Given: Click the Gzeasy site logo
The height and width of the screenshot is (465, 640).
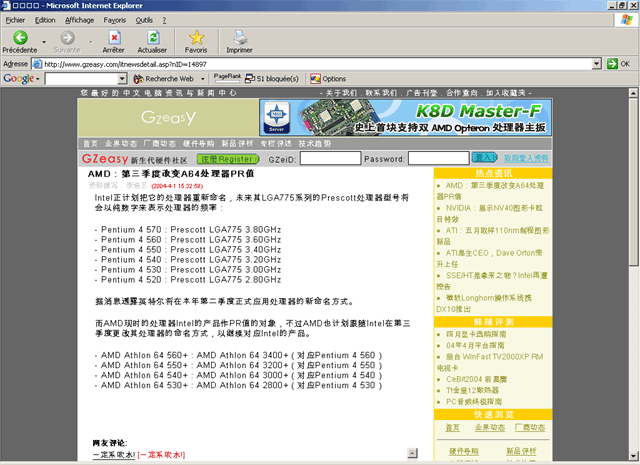Looking at the screenshot, I should click(x=168, y=117).
